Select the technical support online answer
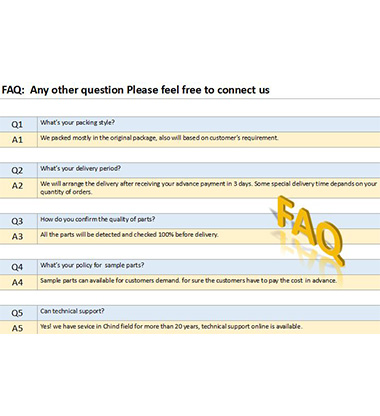Screen dimensions: 380x416 [171, 326]
